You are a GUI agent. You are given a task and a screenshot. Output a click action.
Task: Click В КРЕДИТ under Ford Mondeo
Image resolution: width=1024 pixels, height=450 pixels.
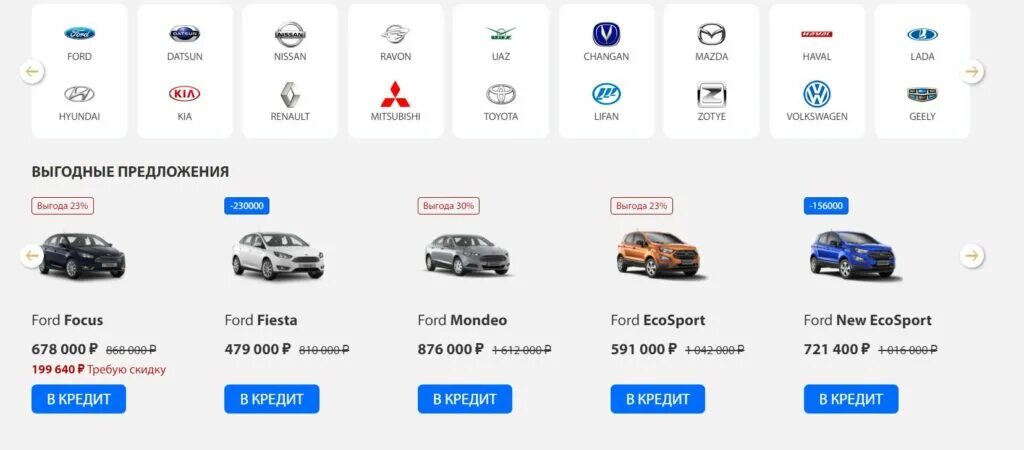pos(465,399)
